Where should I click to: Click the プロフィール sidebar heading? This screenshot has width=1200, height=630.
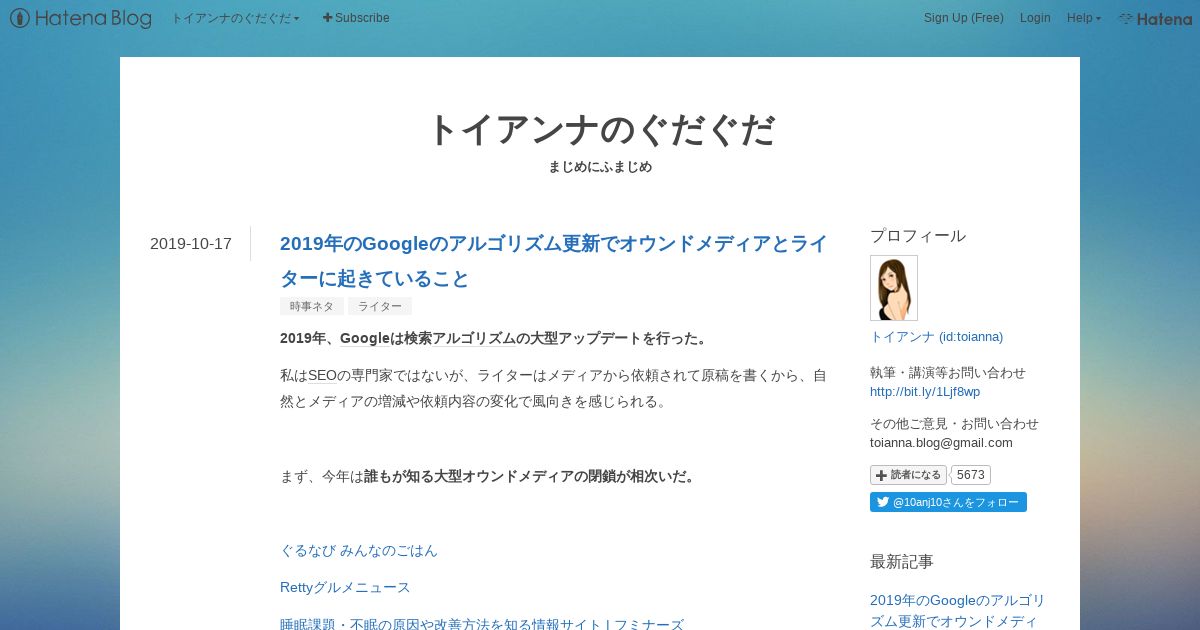(918, 236)
